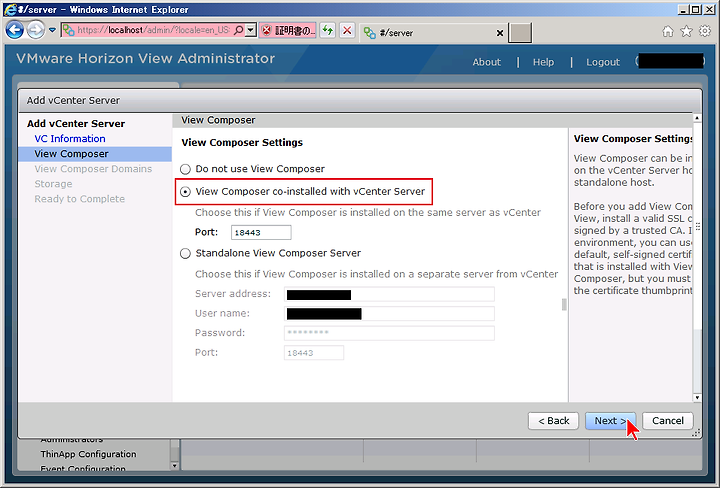Open recent pages dropdown beside Forward arrow

coord(52,30)
